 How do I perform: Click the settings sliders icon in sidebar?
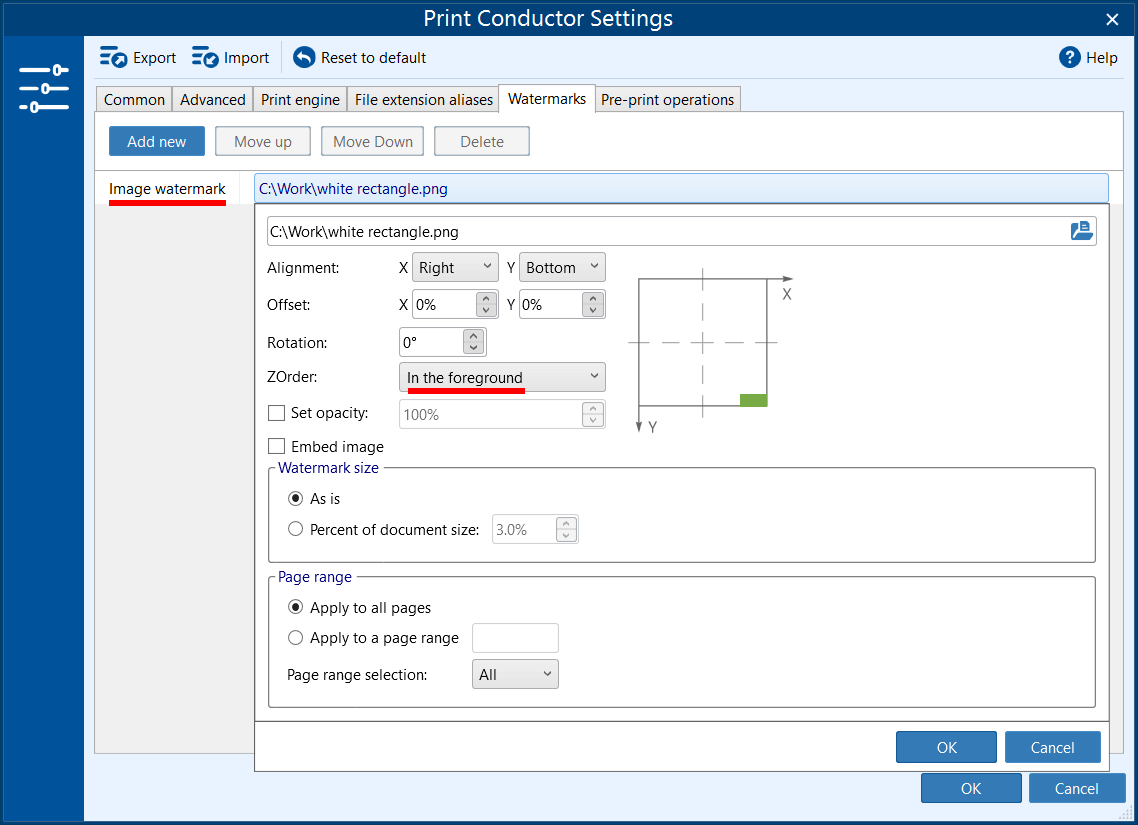click(x=43, y=88)
